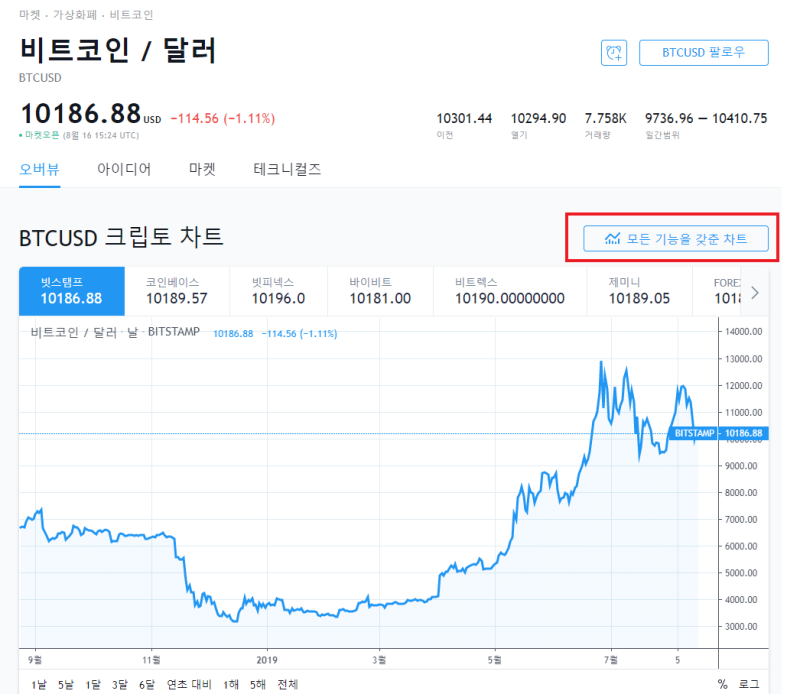This screenshot has height=694, width=800.
Task: Set chart range to 5날
Action: click(65, 684)
